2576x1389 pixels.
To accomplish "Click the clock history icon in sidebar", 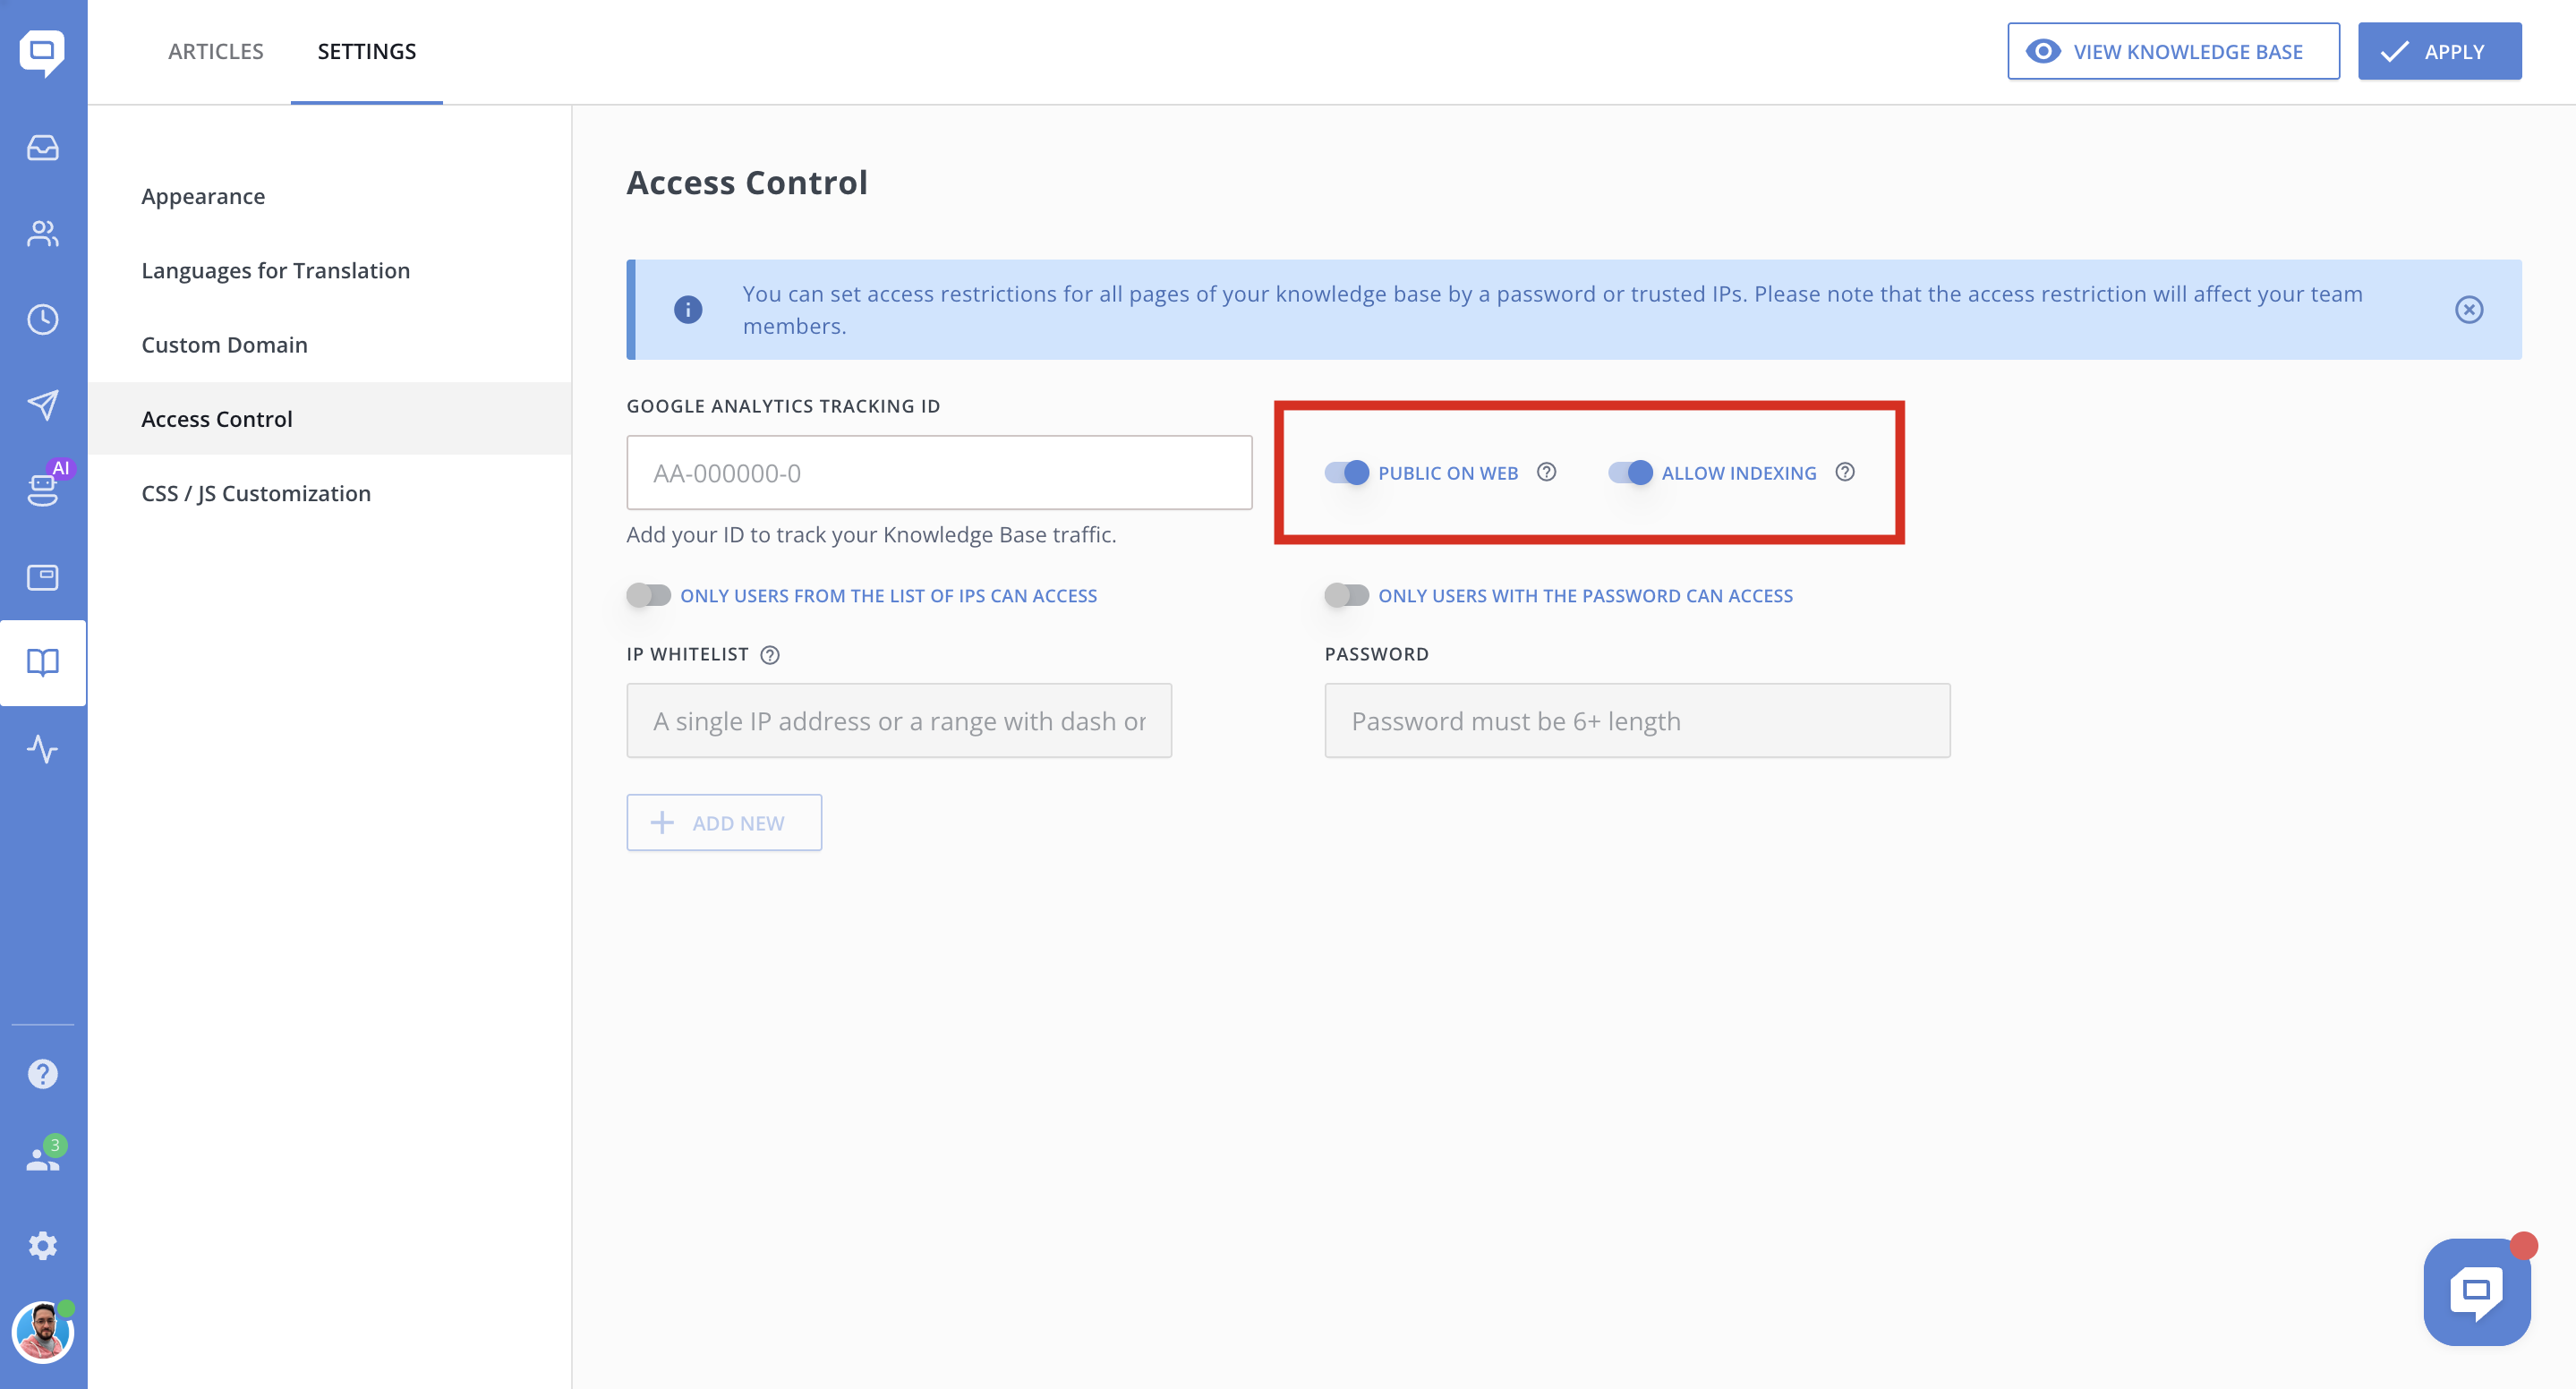I will pos(42,320).
